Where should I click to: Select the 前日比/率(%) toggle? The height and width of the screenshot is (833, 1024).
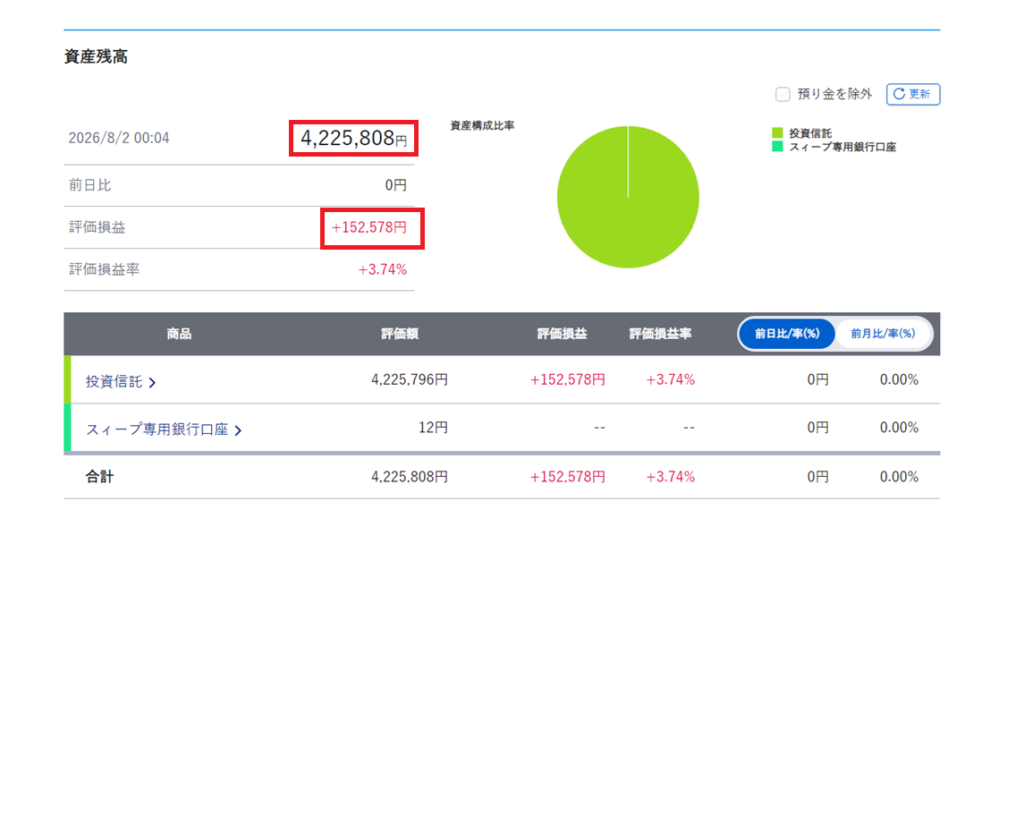pos(786,334)
